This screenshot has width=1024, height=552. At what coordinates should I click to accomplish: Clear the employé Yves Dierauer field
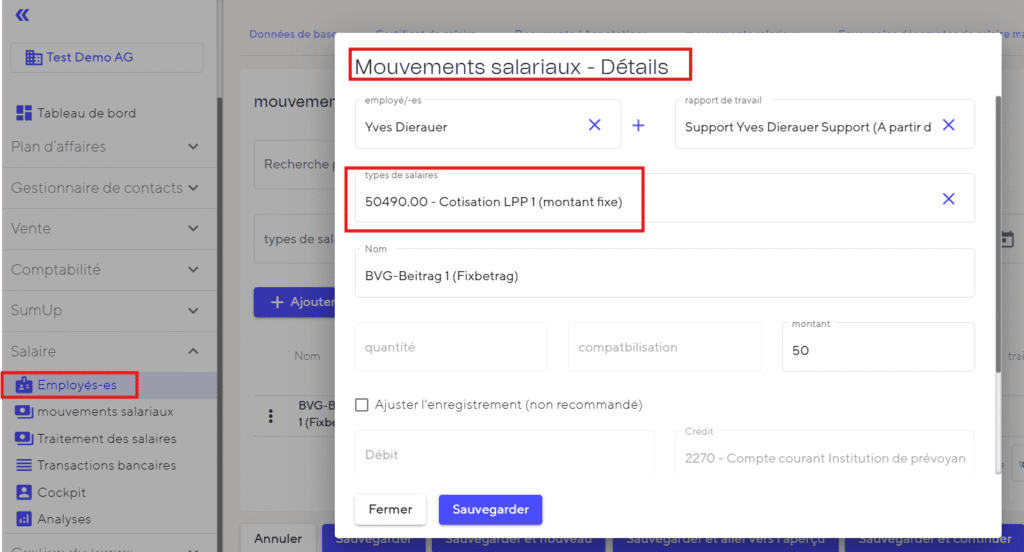point(594,125)
